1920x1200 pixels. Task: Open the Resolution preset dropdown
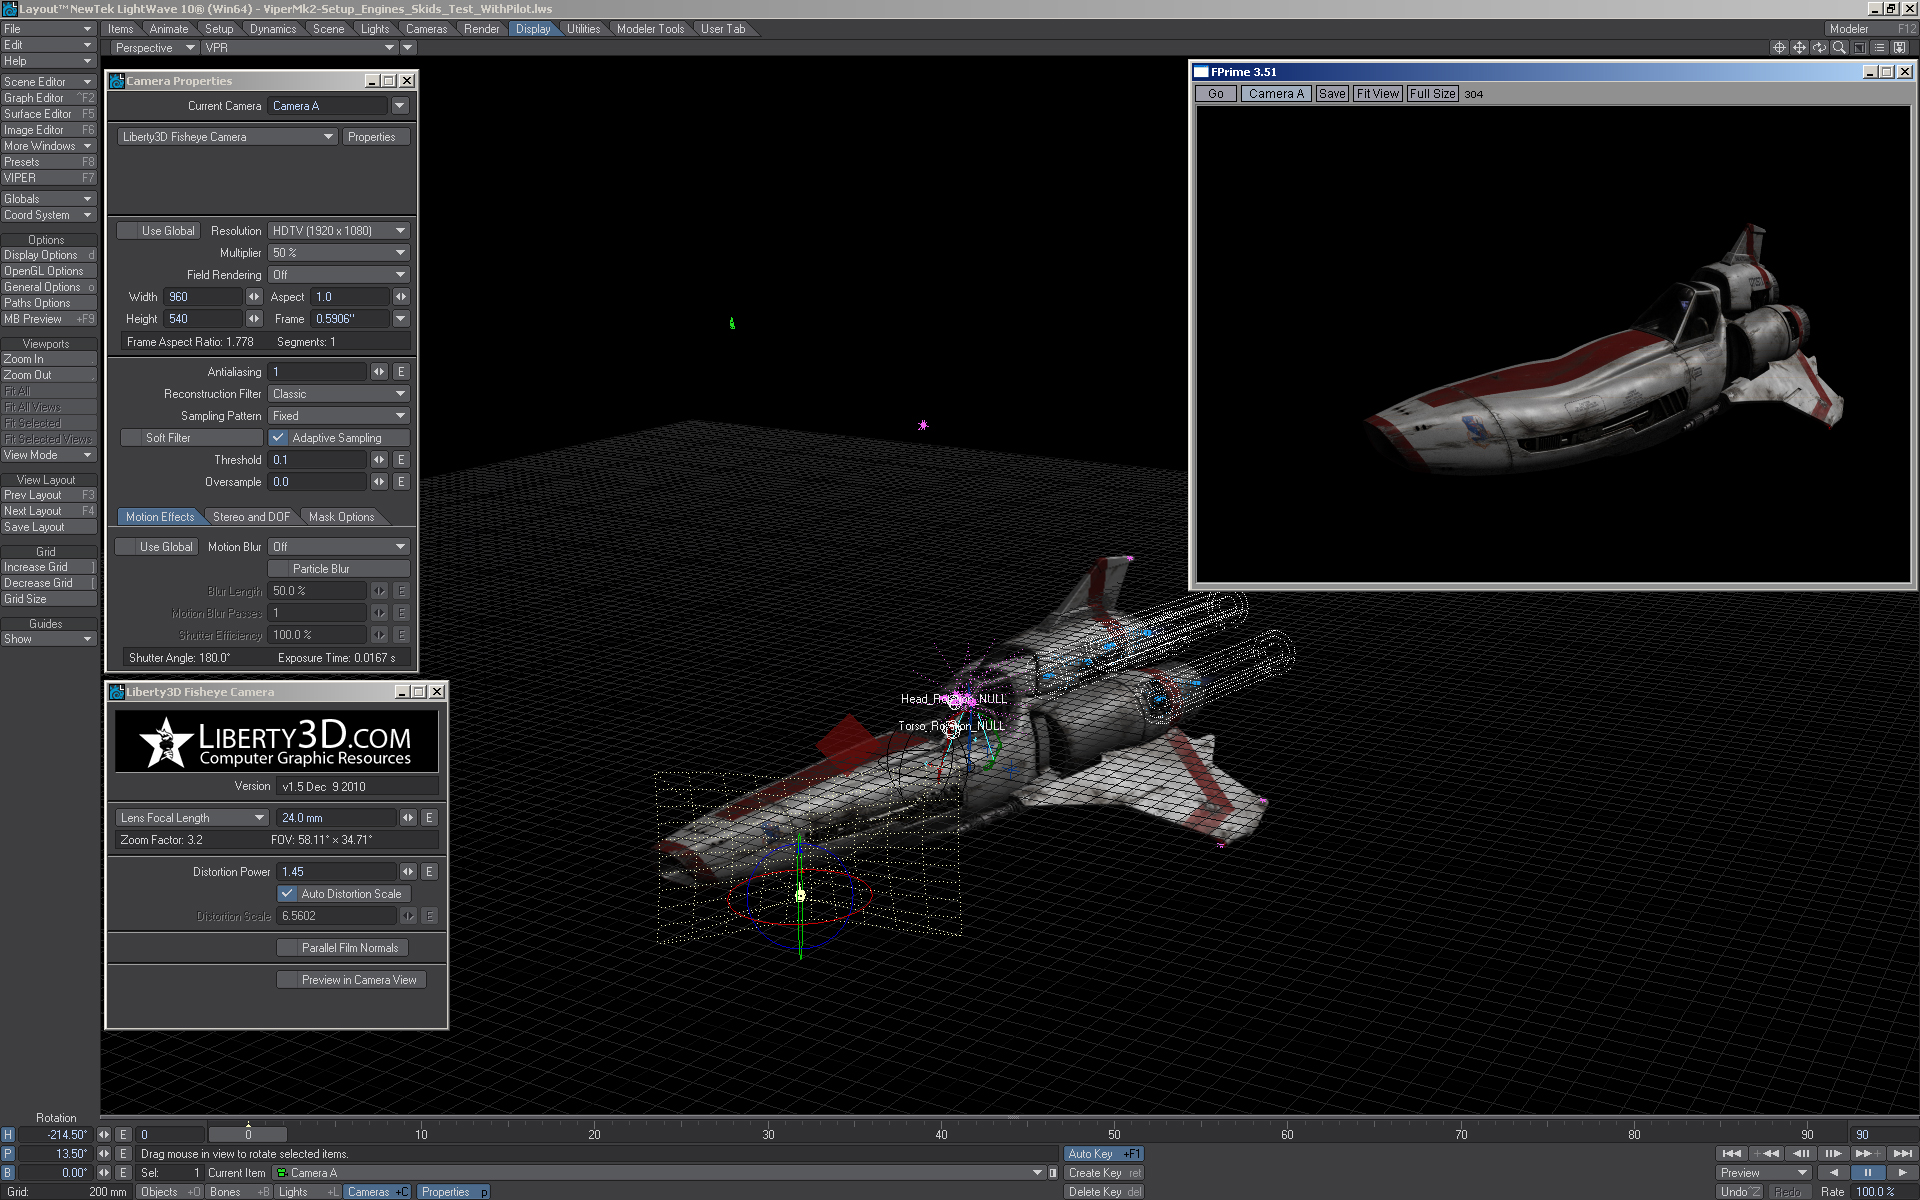tap(339, 231)
